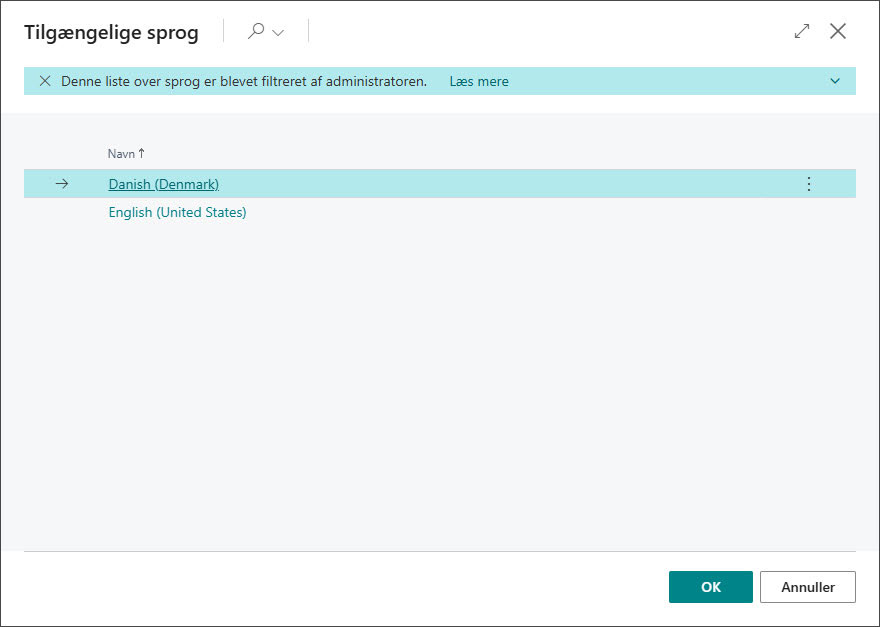Open the search magnifier icon
The width and height of the screenshot is (880, 627).
click(x=256, y=30)
